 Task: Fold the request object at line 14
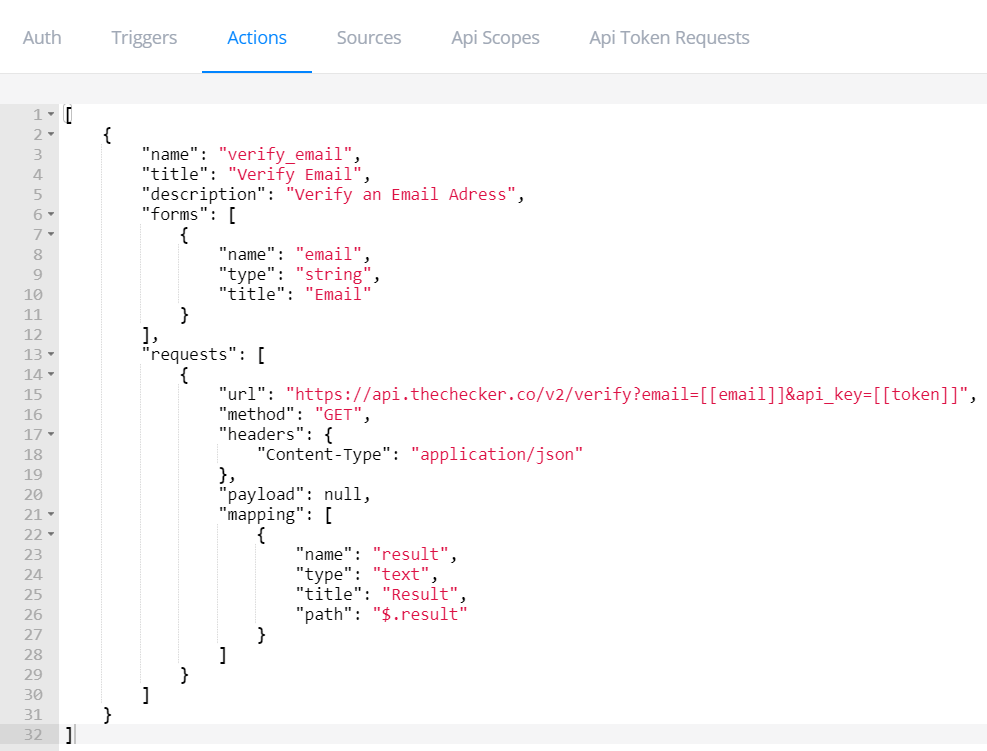tap(51, 374)
